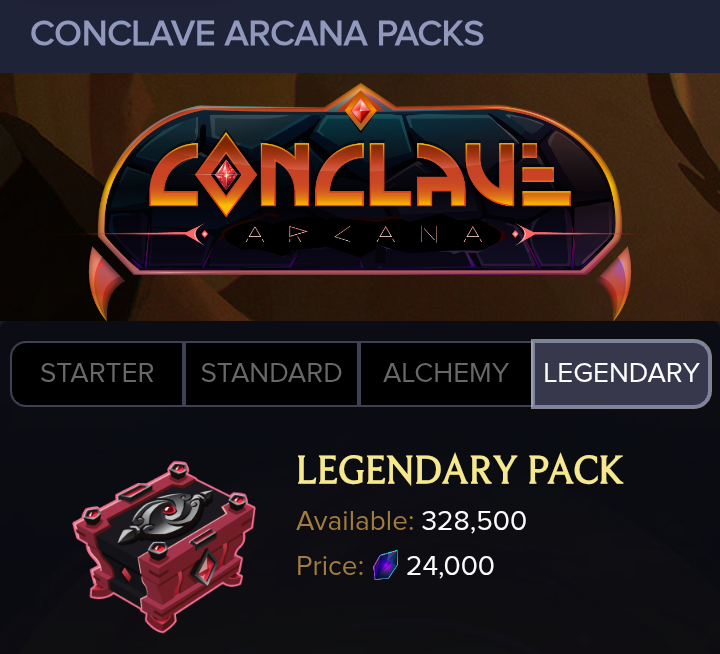720x654 pixels.
Task: Select the Alchemy tab
Action: point(446,373)
